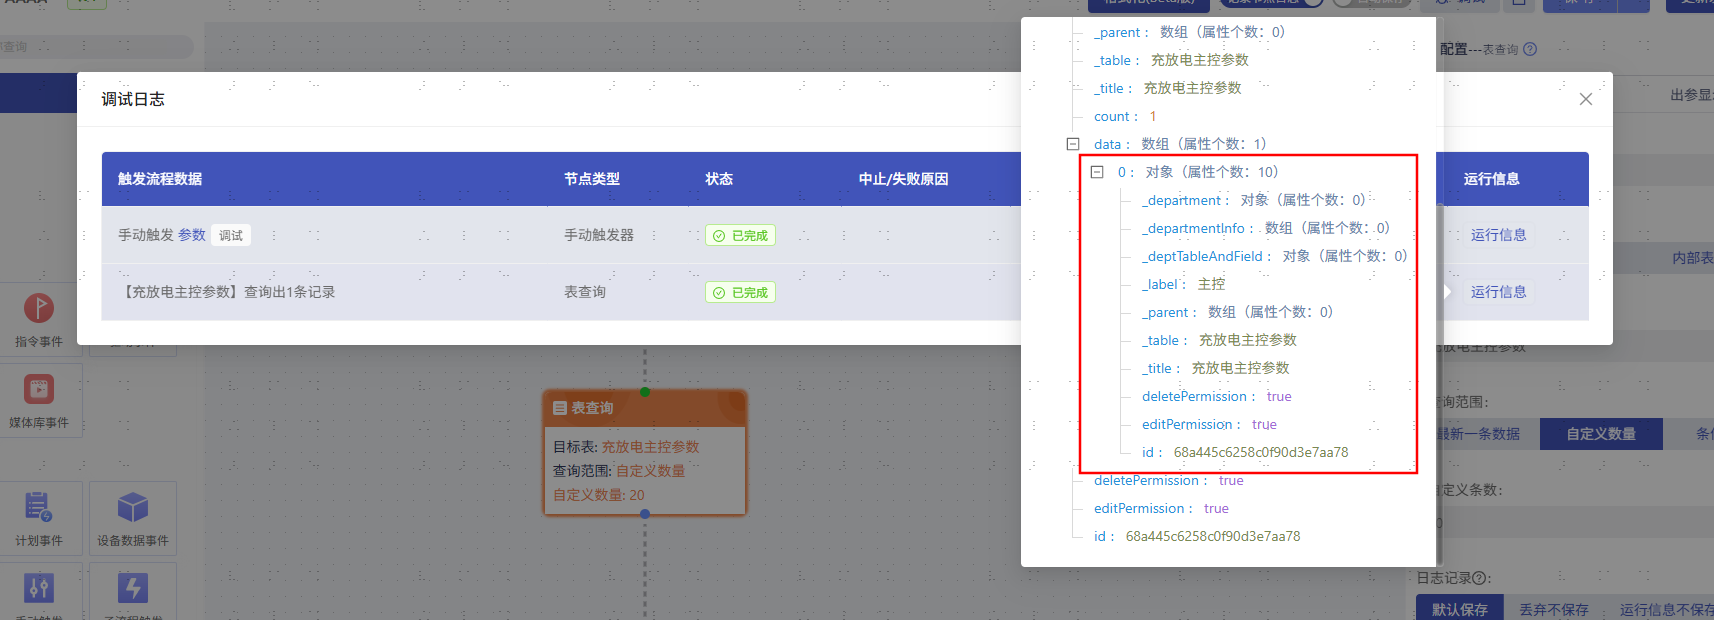Viewport: 1714px width, 620px height.
Task: Click the 运行信息 column header
Action: 1492,179
